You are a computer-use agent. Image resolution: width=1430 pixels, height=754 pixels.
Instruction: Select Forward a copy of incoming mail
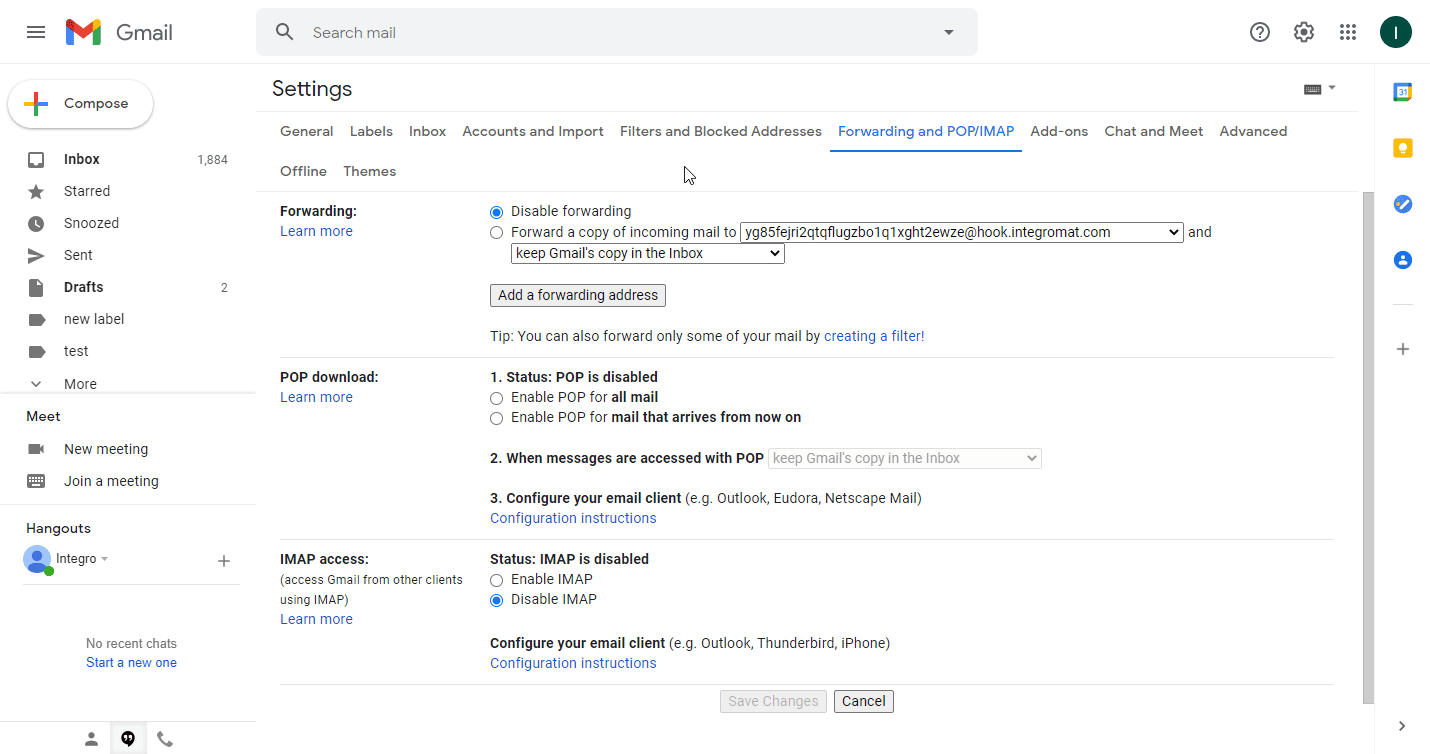pyautogui.click(x=497, y=233)
